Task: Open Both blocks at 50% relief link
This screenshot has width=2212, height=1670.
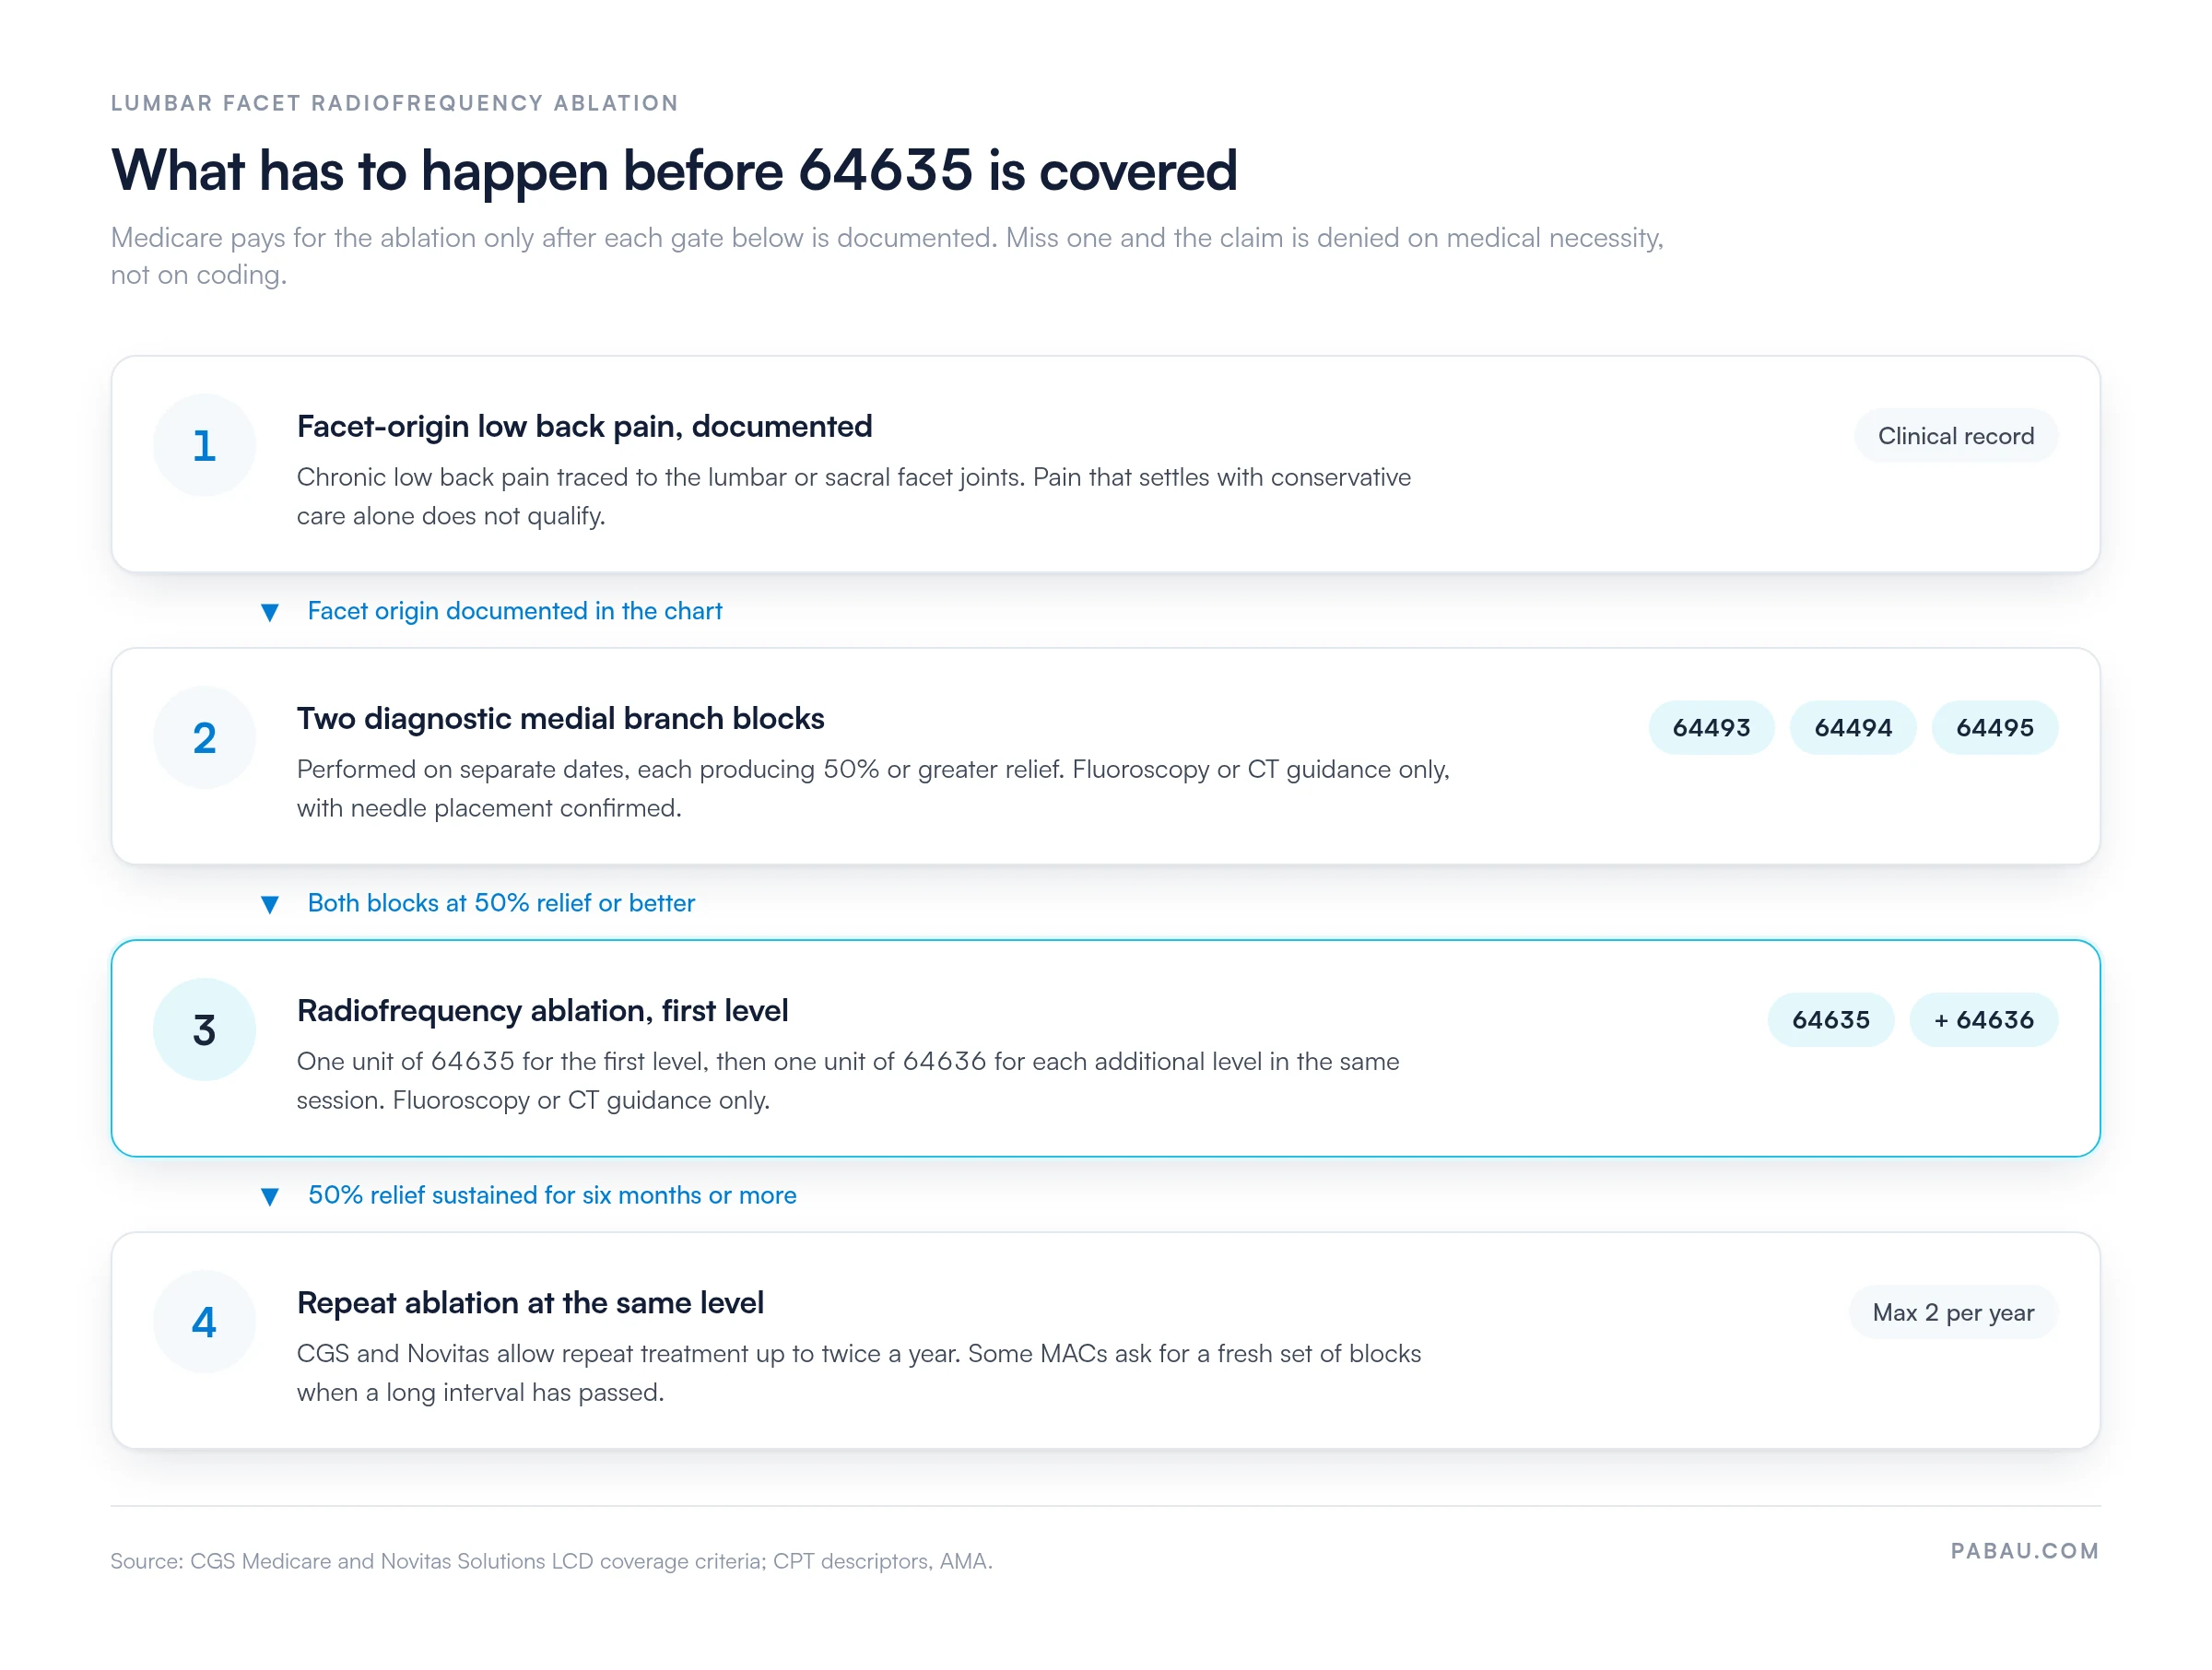Action: pos(500,903)
